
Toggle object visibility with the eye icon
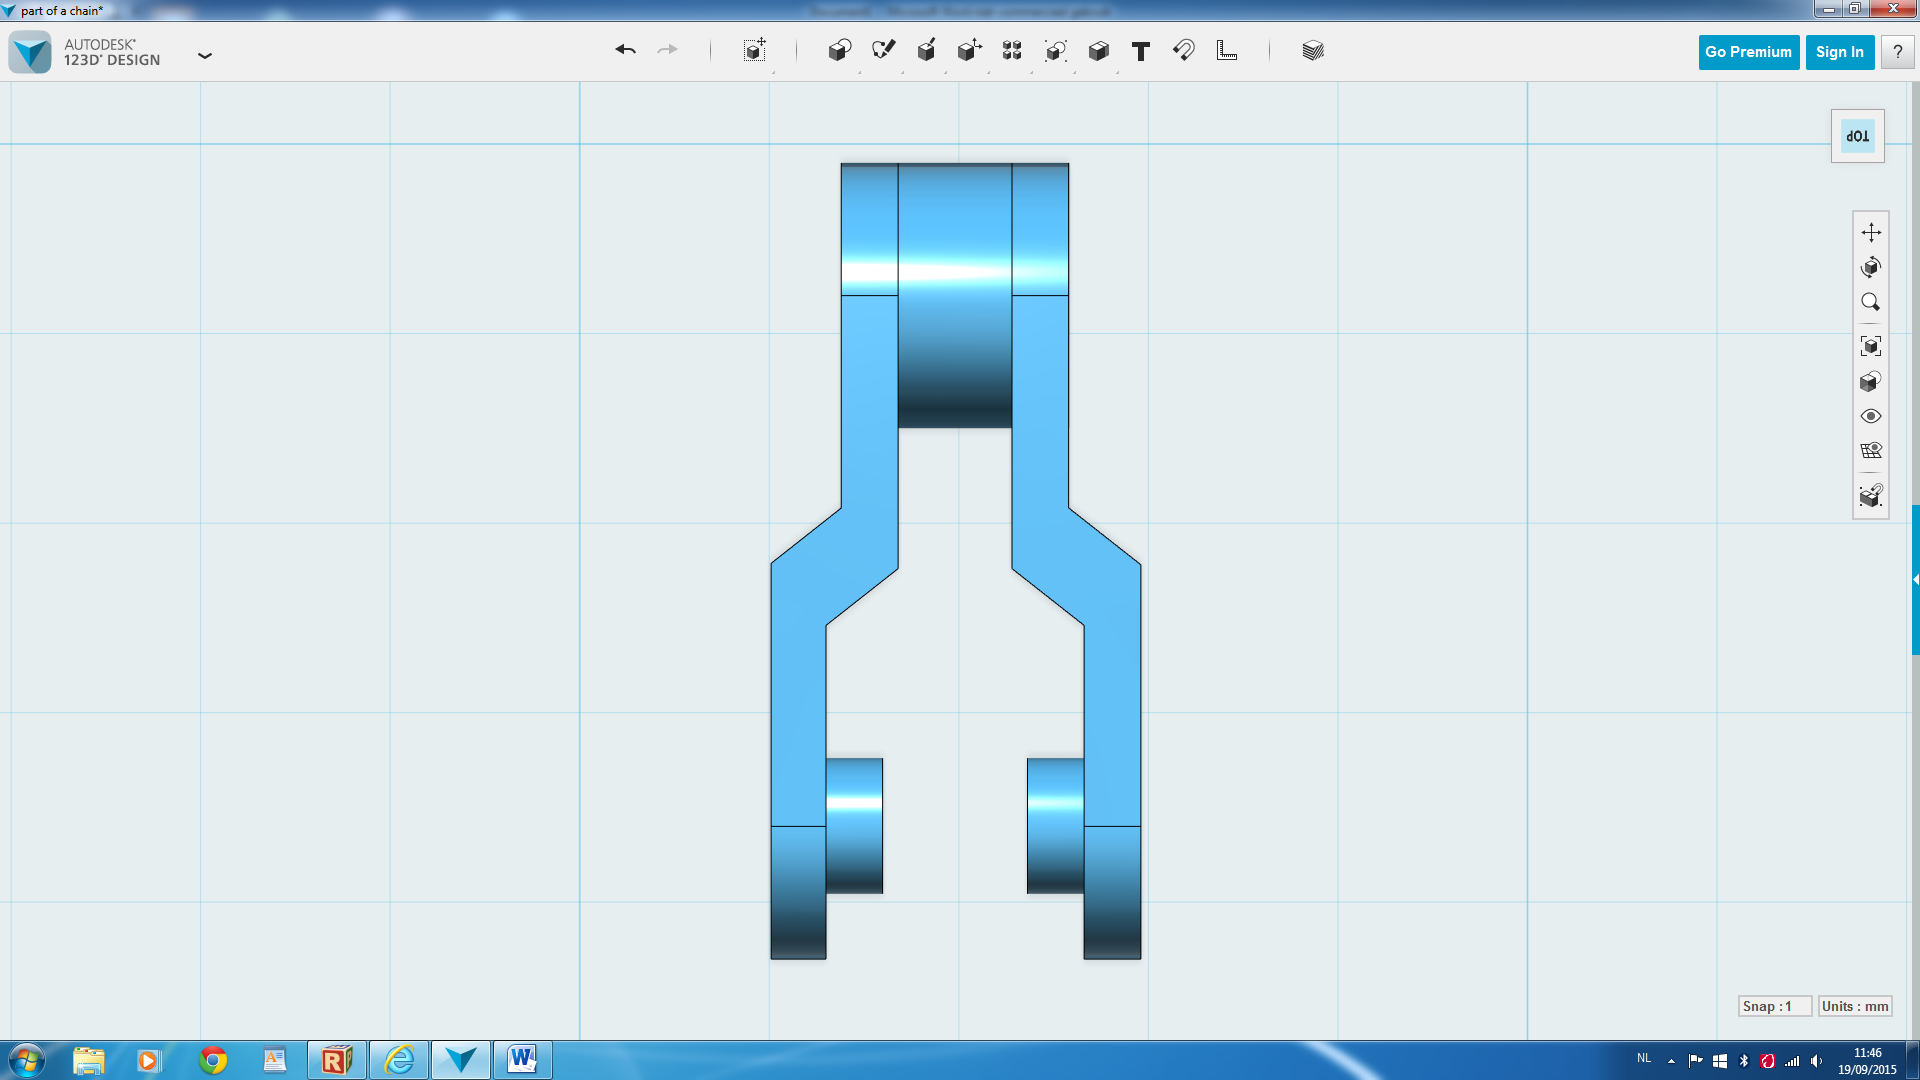1871,416
